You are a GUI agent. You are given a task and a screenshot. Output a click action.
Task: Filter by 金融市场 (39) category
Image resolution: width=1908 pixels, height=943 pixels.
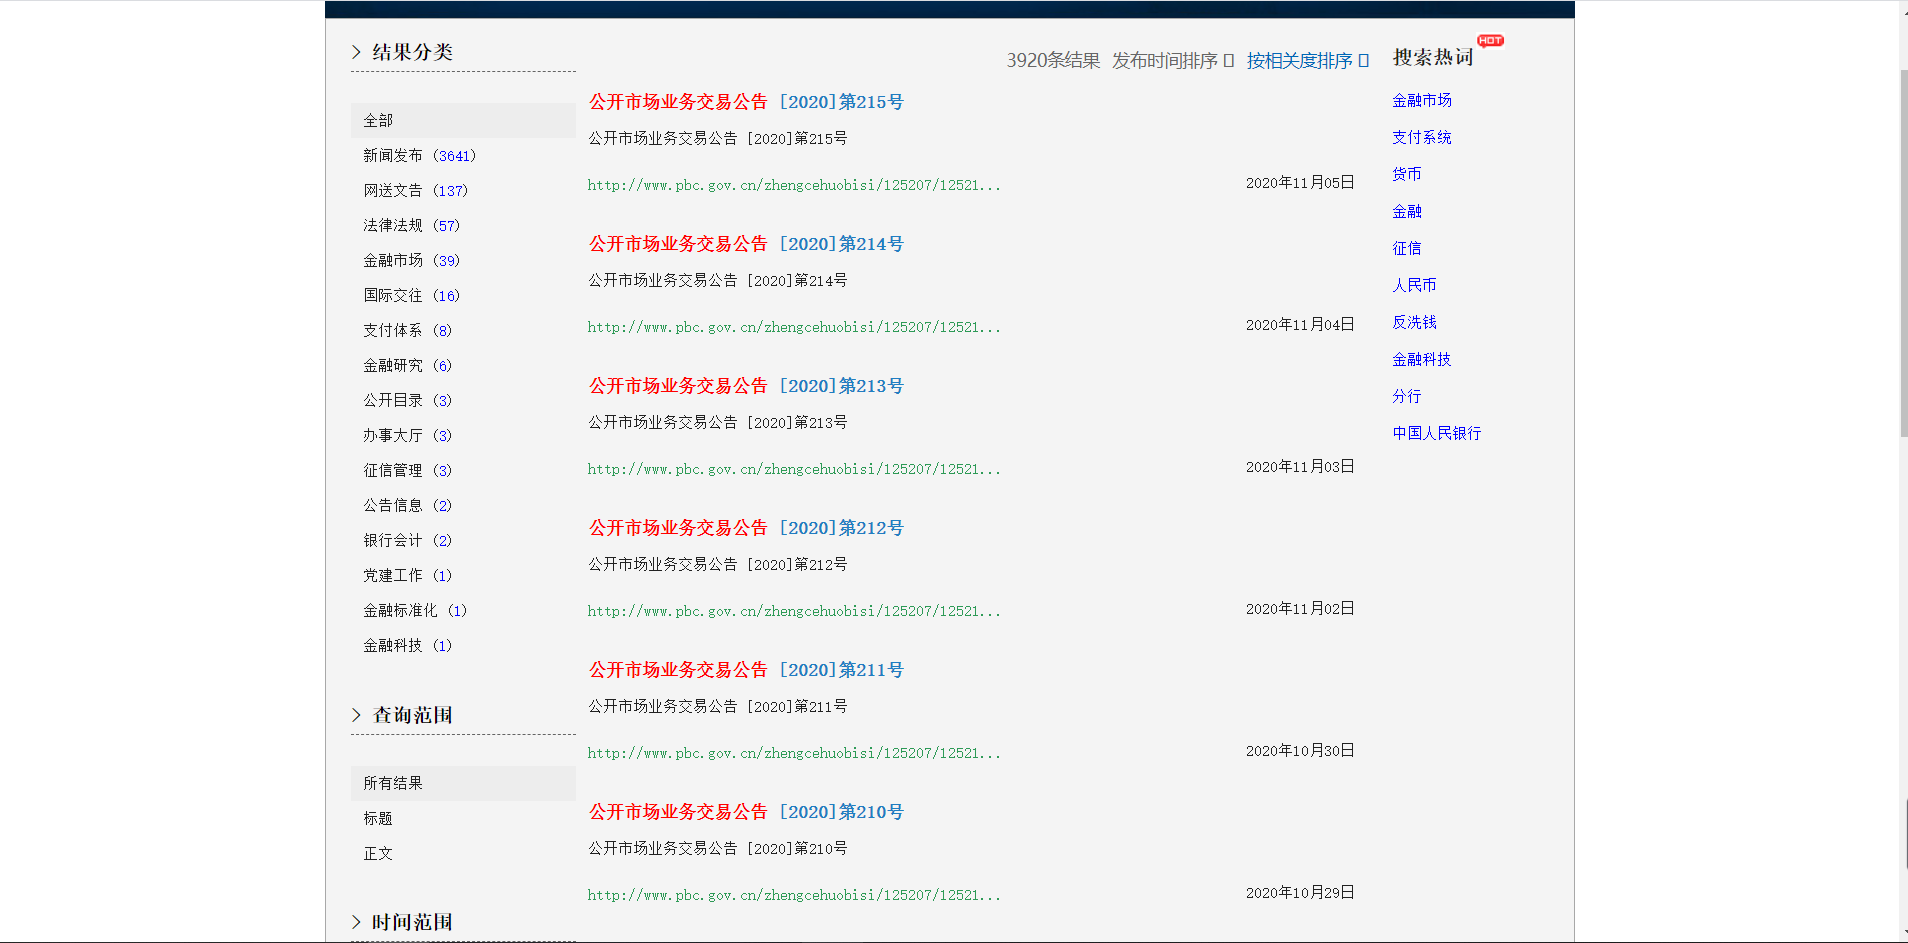tap(411, 261)
